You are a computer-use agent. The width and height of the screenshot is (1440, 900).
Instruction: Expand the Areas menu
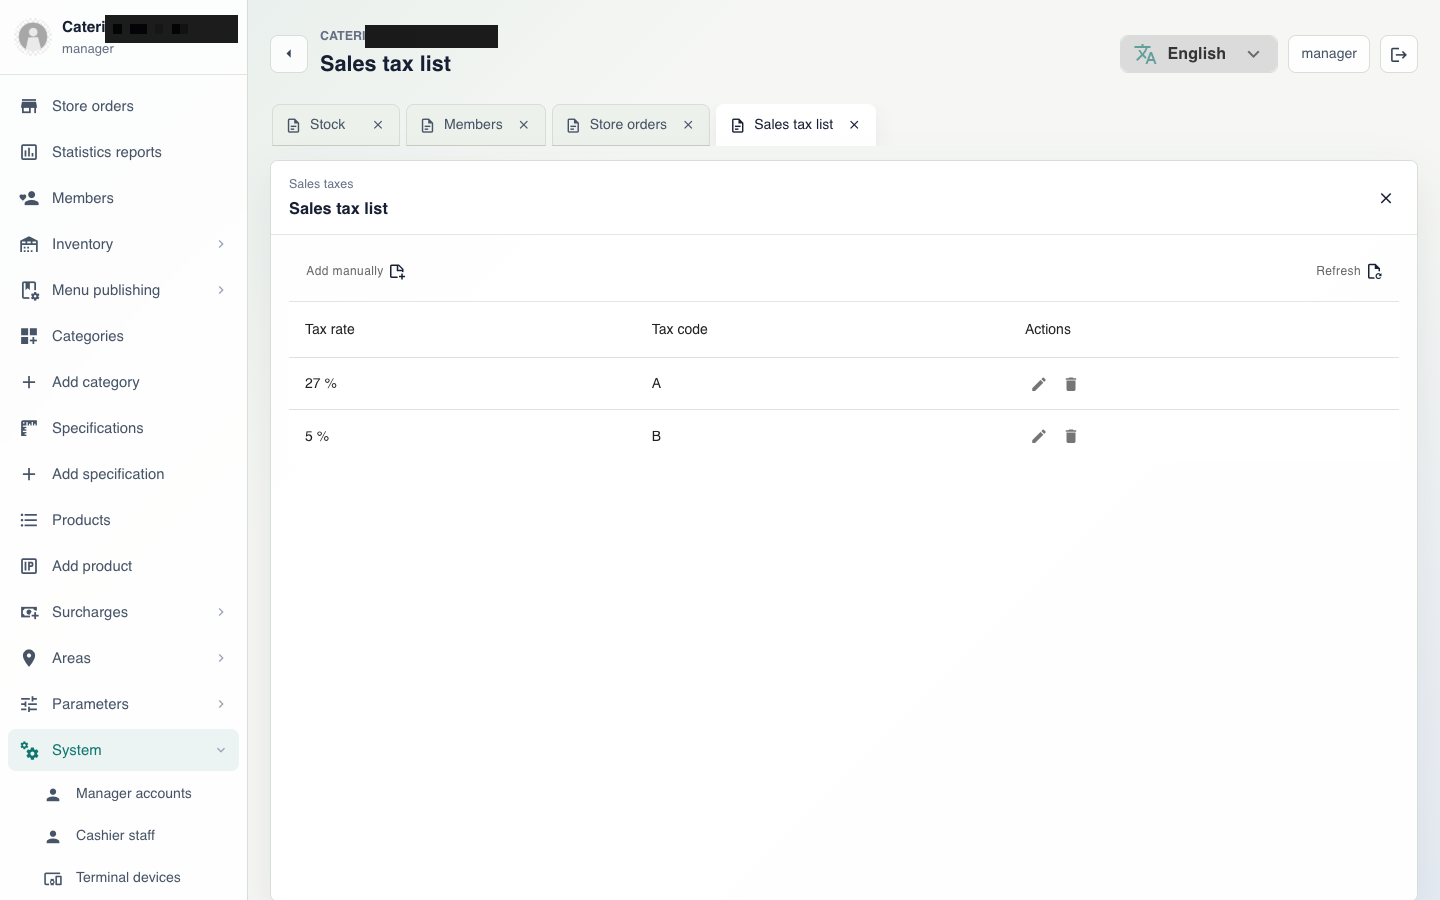point(124,658)
